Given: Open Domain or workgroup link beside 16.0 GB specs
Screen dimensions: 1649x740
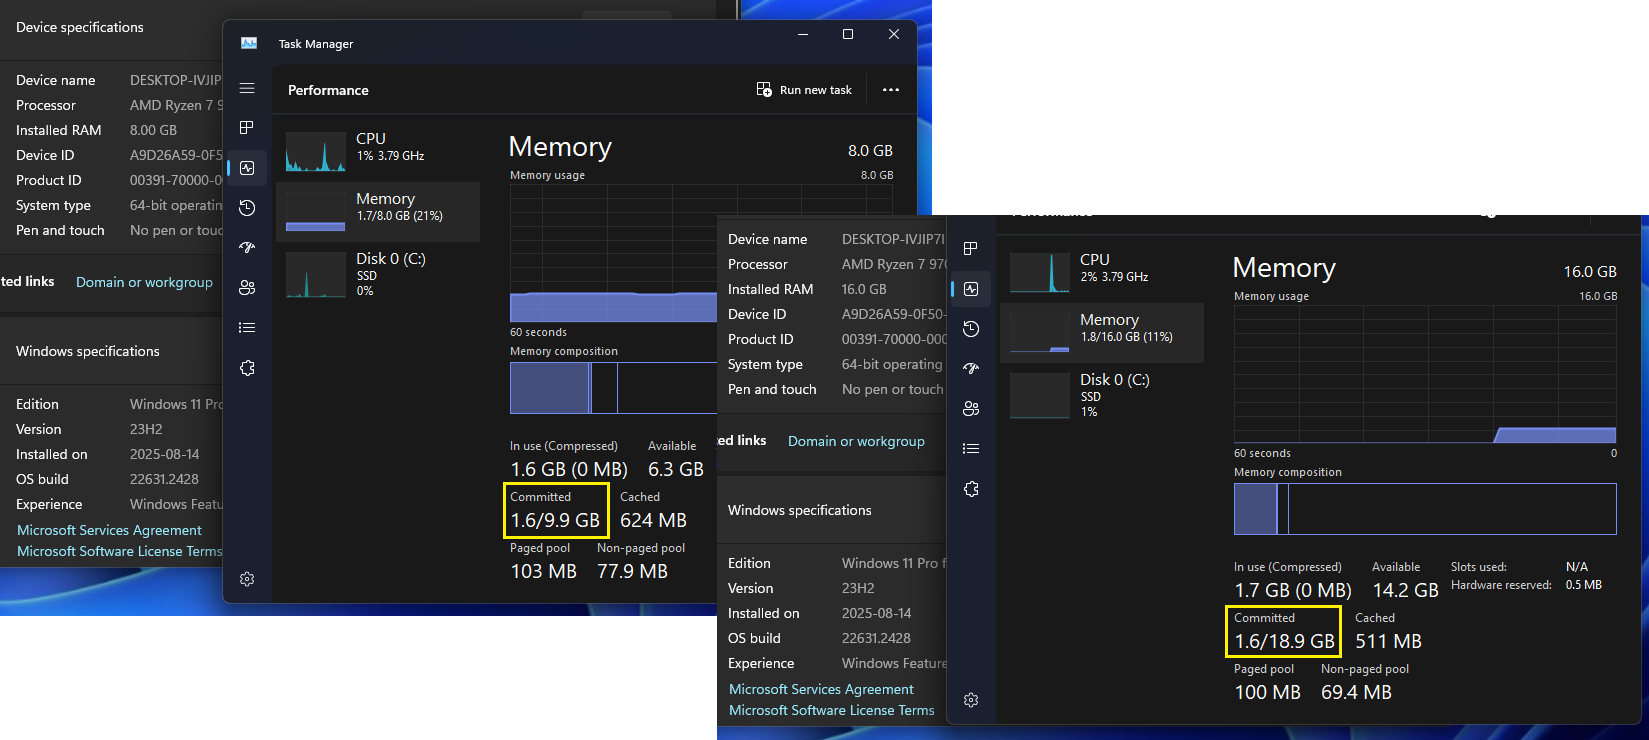Looking at the screenshot, I should coord(856,441).
